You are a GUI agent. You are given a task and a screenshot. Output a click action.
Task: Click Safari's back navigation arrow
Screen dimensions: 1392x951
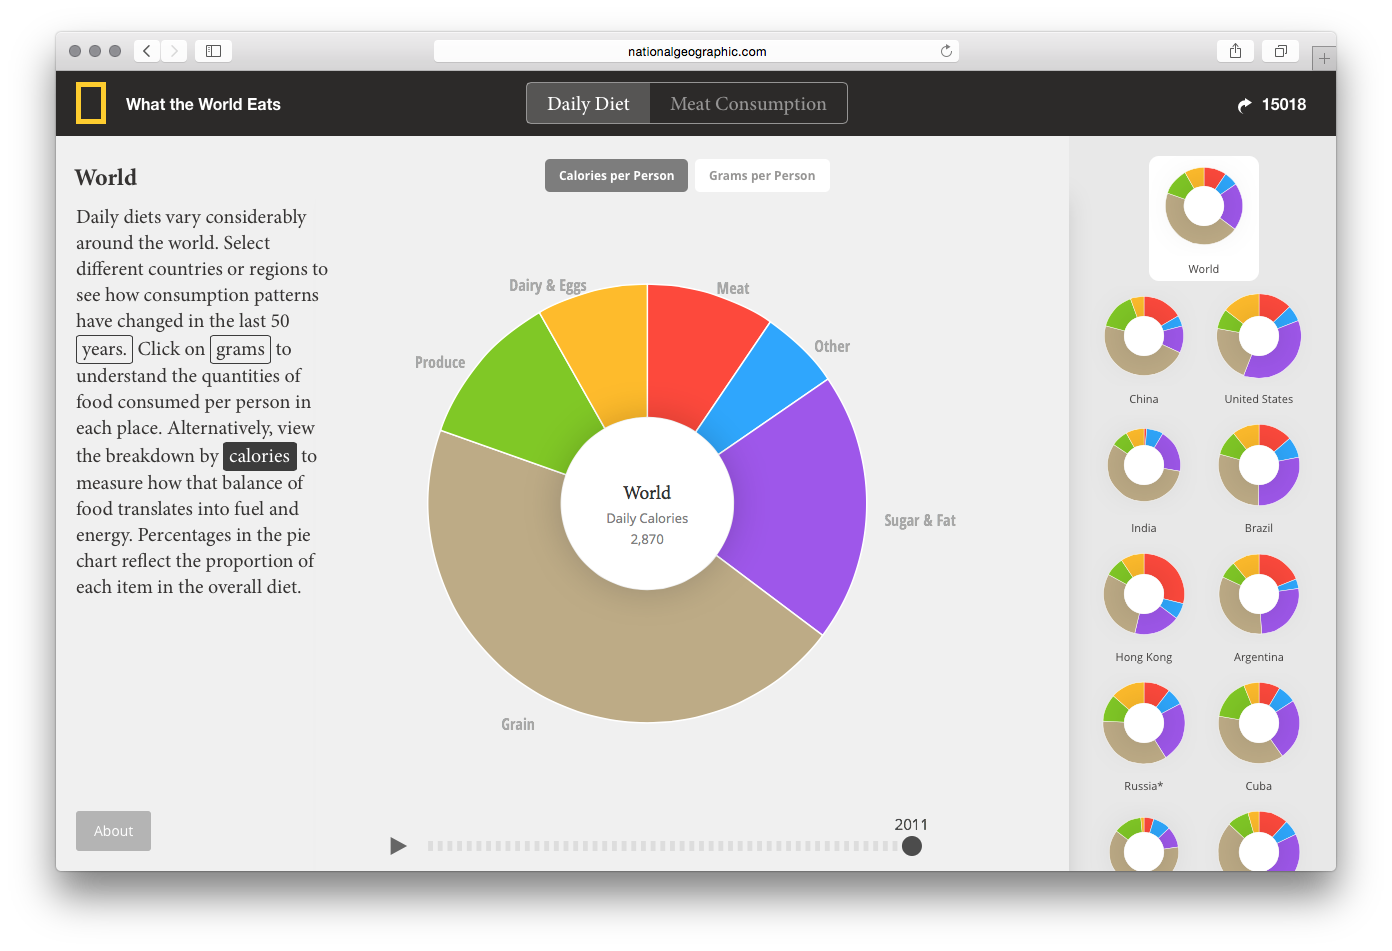click(x=147, y=51)
